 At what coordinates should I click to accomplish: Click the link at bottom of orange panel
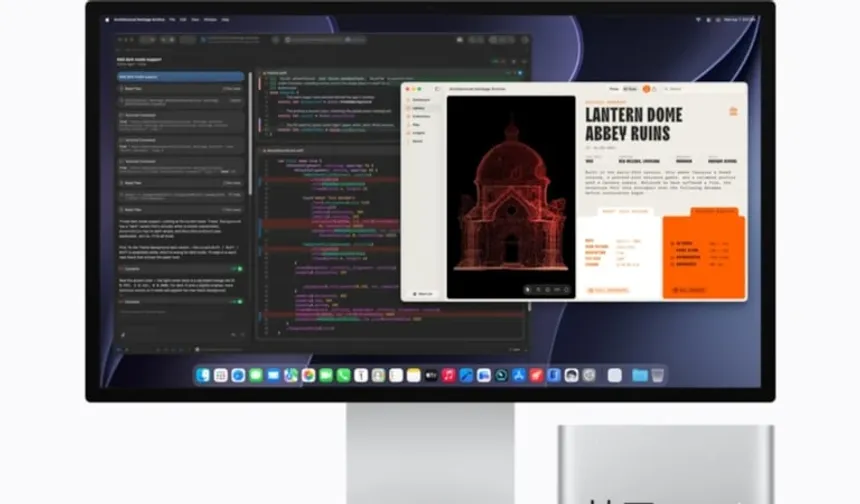click(x=689, y=290)
